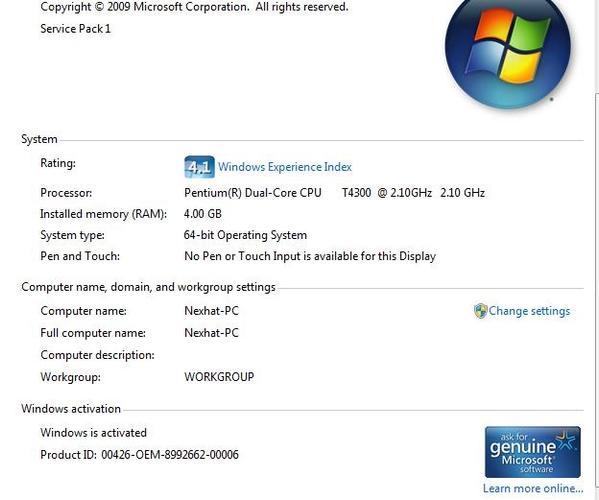Select the Product ID number text
The height and width of the screenshot is (500, 599).
pyautogui.click(x=170, y=455)
